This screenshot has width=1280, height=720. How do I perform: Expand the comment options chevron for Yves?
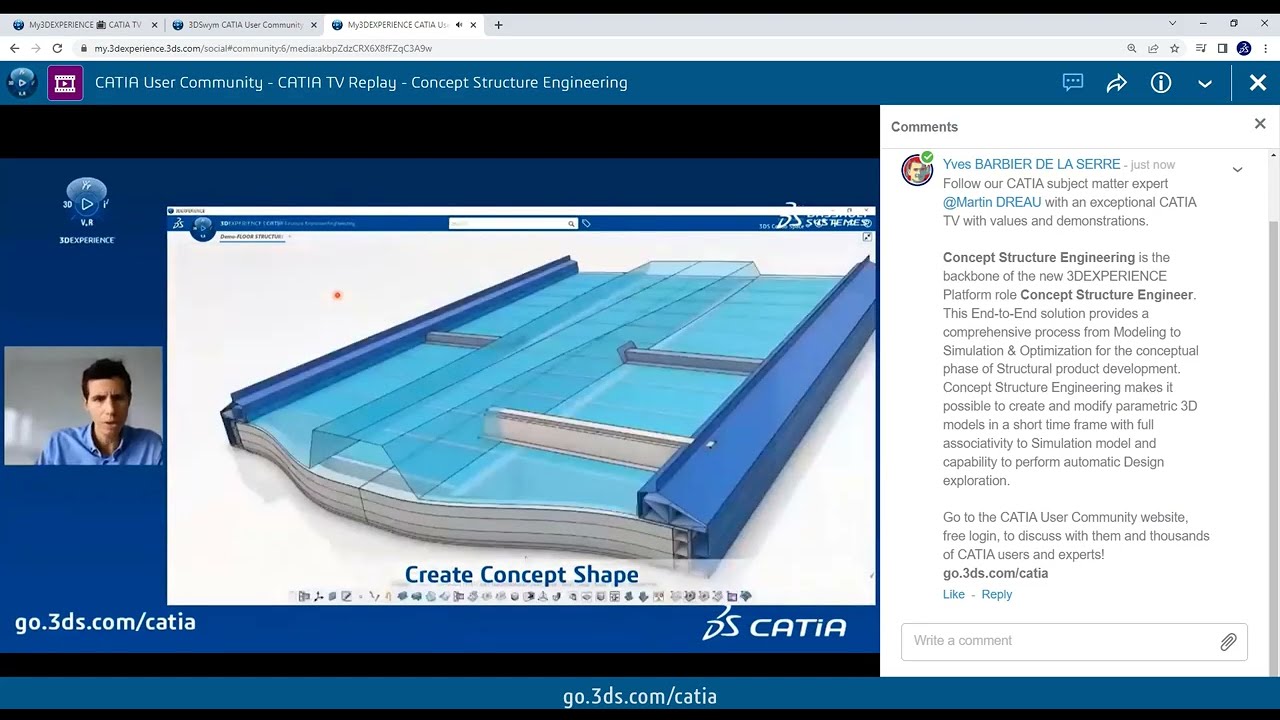click(x=1237, y=170)
